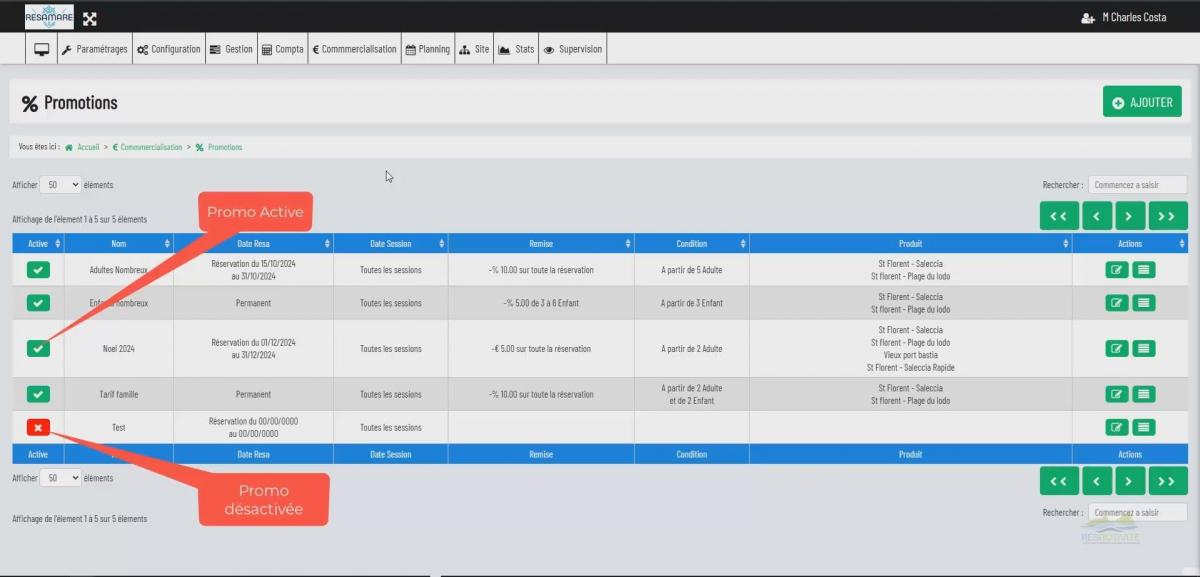Toggle active checkmark for Enfant nombreux row

38,303
